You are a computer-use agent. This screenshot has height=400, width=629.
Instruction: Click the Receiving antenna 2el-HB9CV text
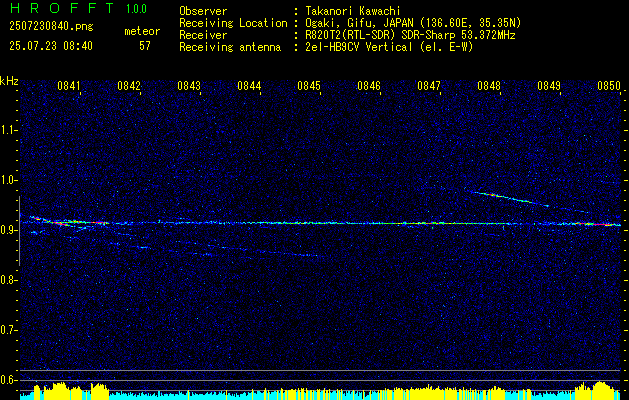389,47
